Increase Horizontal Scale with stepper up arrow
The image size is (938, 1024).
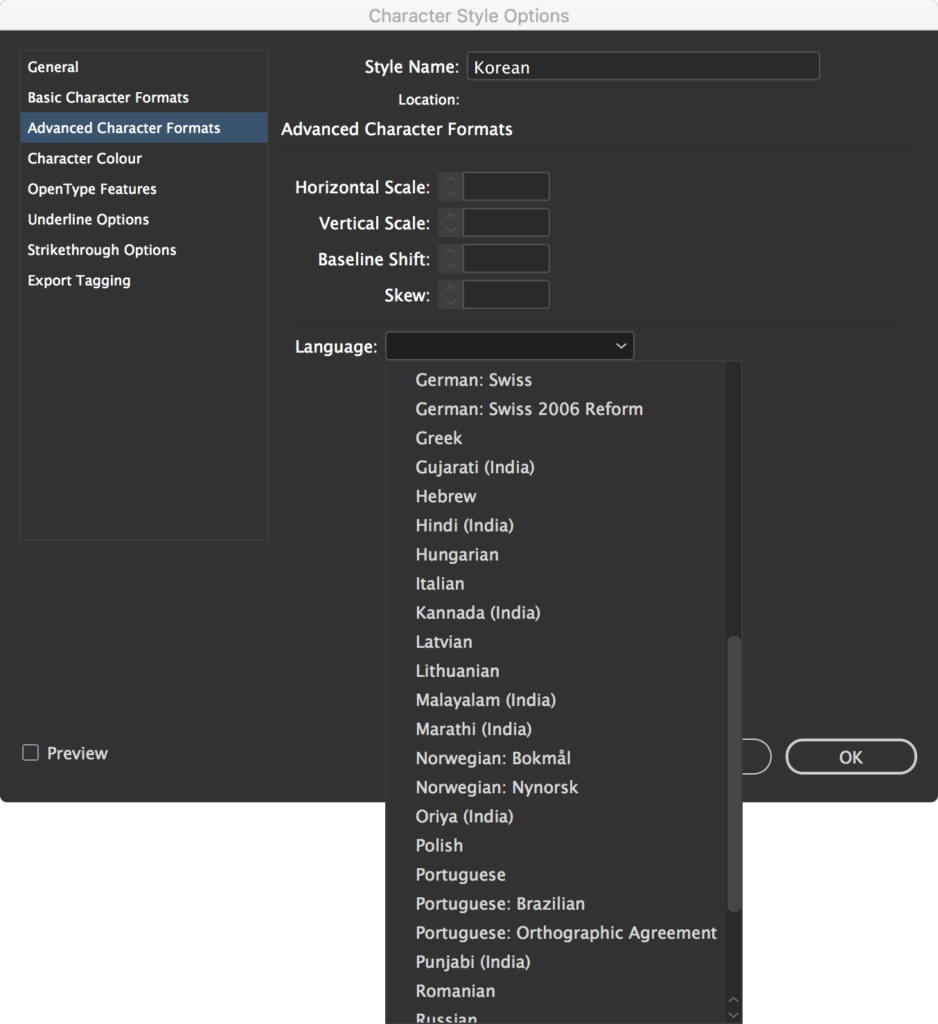click(450, 180)
